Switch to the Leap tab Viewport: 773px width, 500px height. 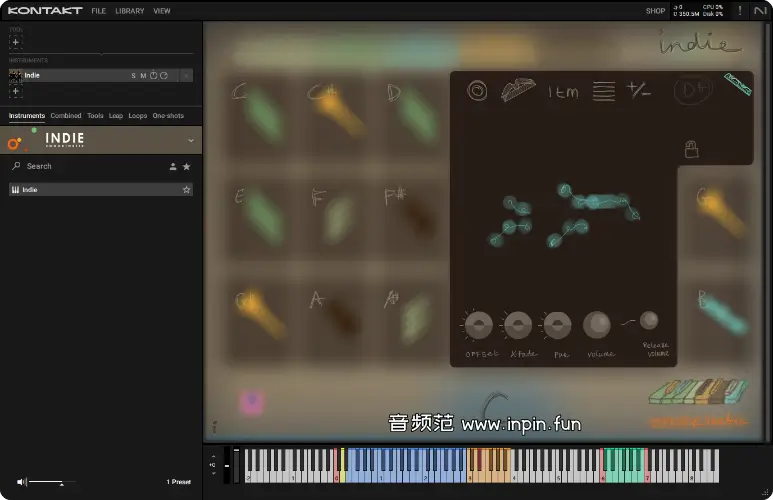[116, 116]
